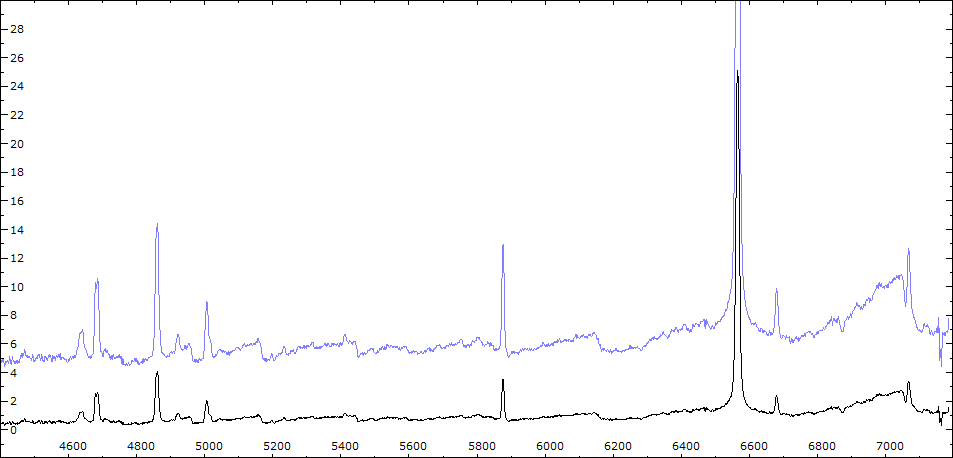The width and height of the screenshot is (953, 458).
Task: Click the blue spectrum peak near 4670
Action: point(96,280)
